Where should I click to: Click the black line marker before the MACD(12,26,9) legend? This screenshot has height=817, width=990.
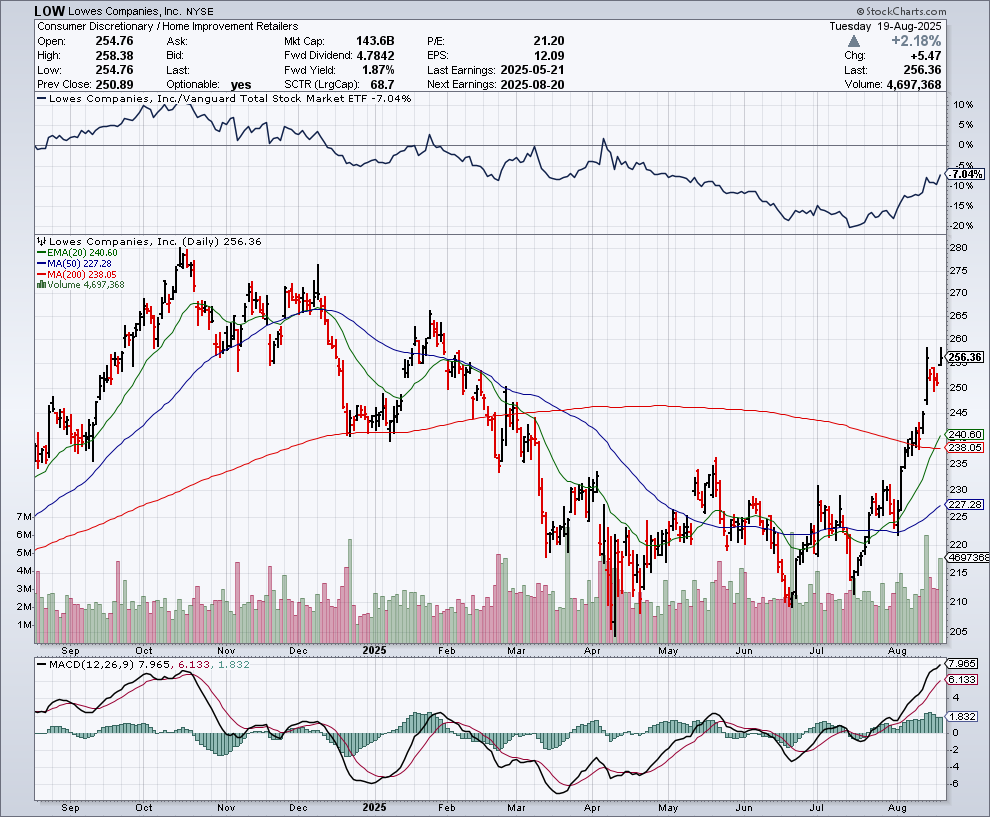[x=42, y=665]
